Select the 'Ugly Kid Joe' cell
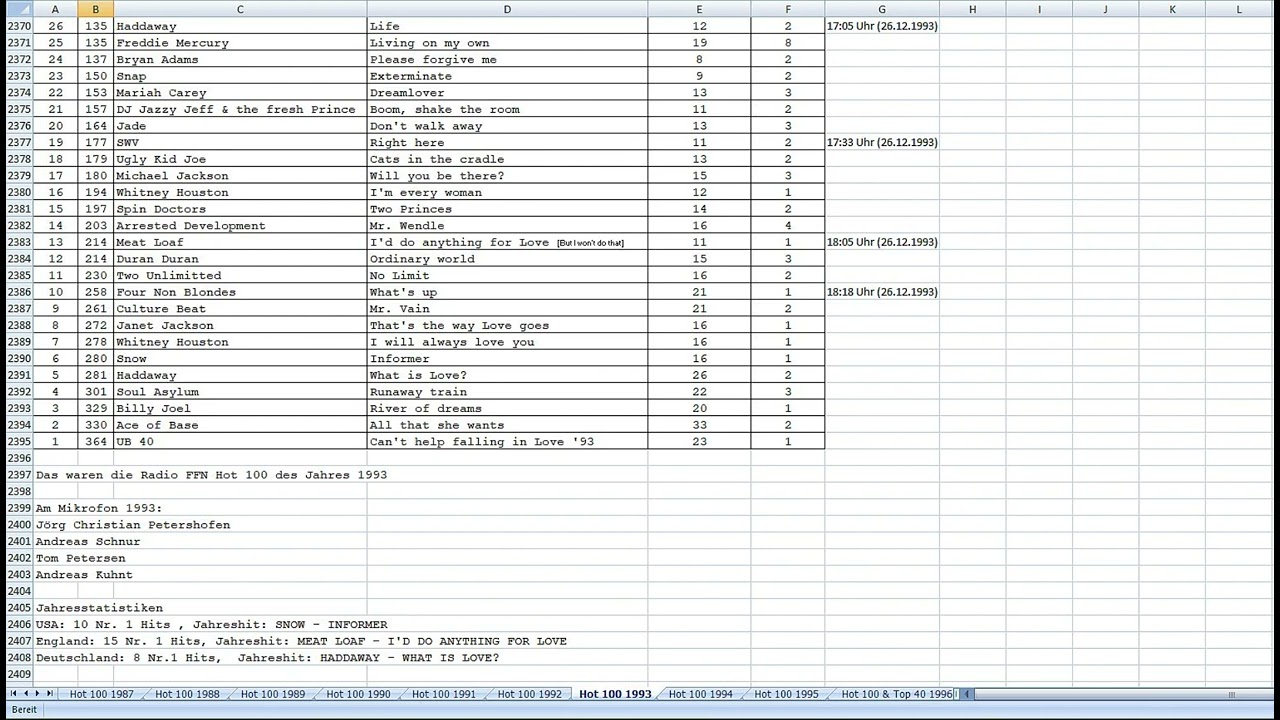This screenshot has width=1280, height=720. (240, 159)
